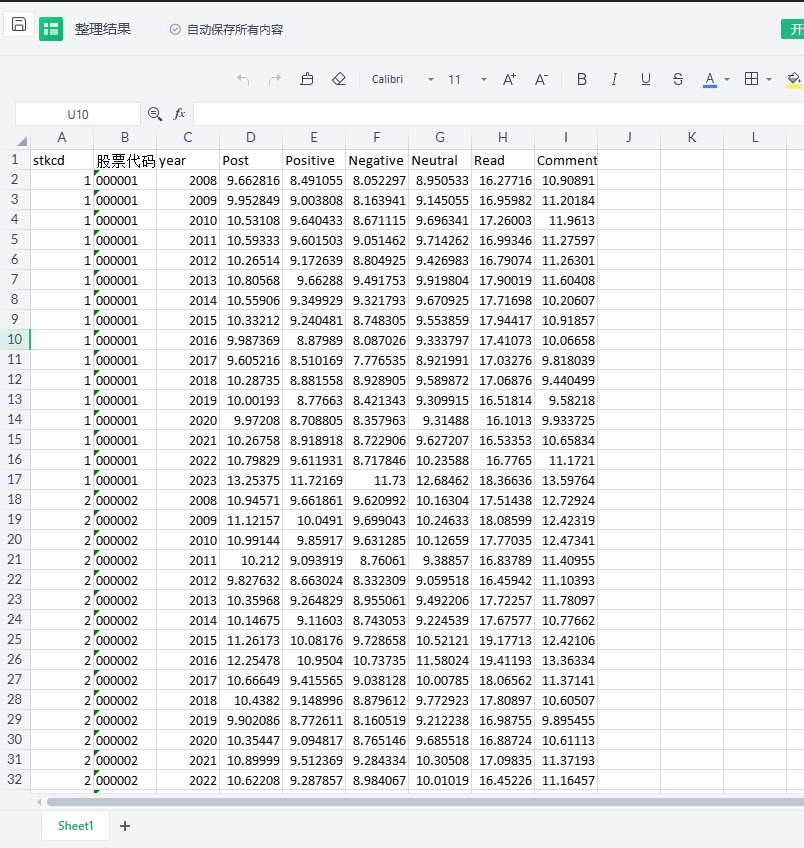Decrease font size with A- icon
This screenshot has width=804, height=848.
click(x=541, y=80)
